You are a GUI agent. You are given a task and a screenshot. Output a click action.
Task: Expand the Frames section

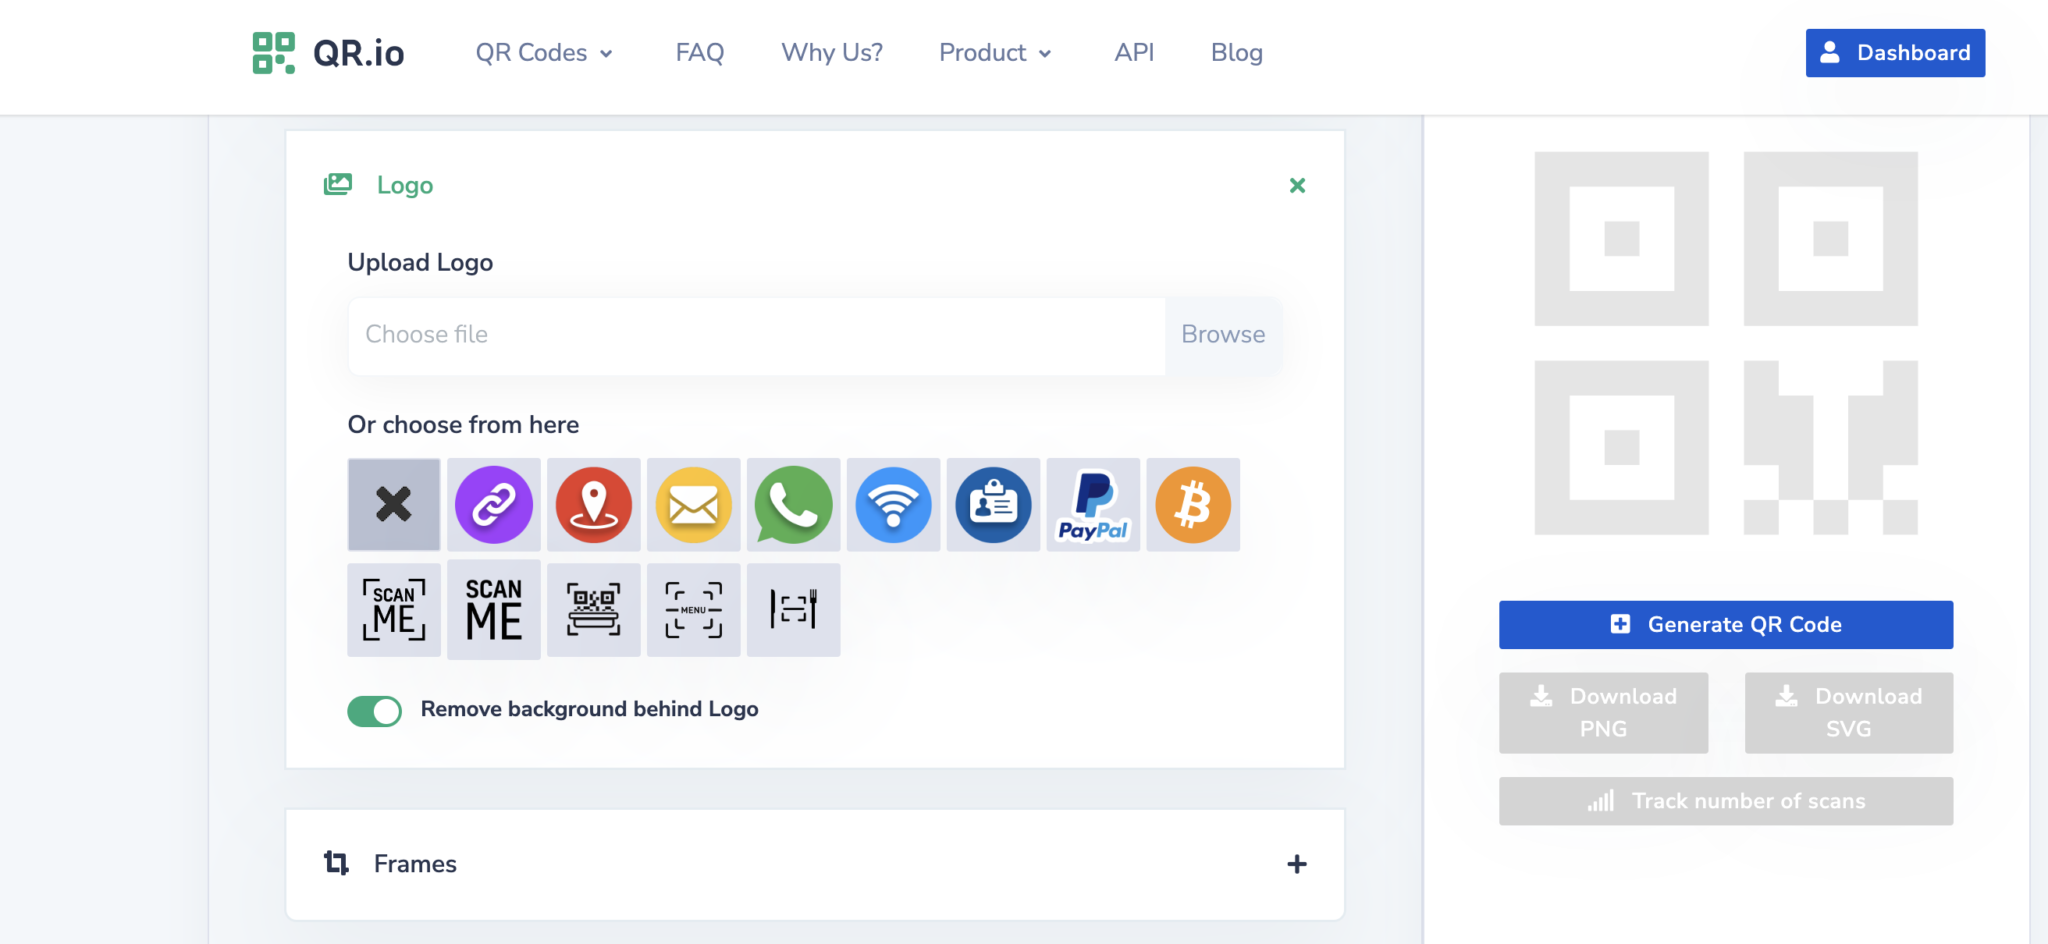pos(1297,864)
